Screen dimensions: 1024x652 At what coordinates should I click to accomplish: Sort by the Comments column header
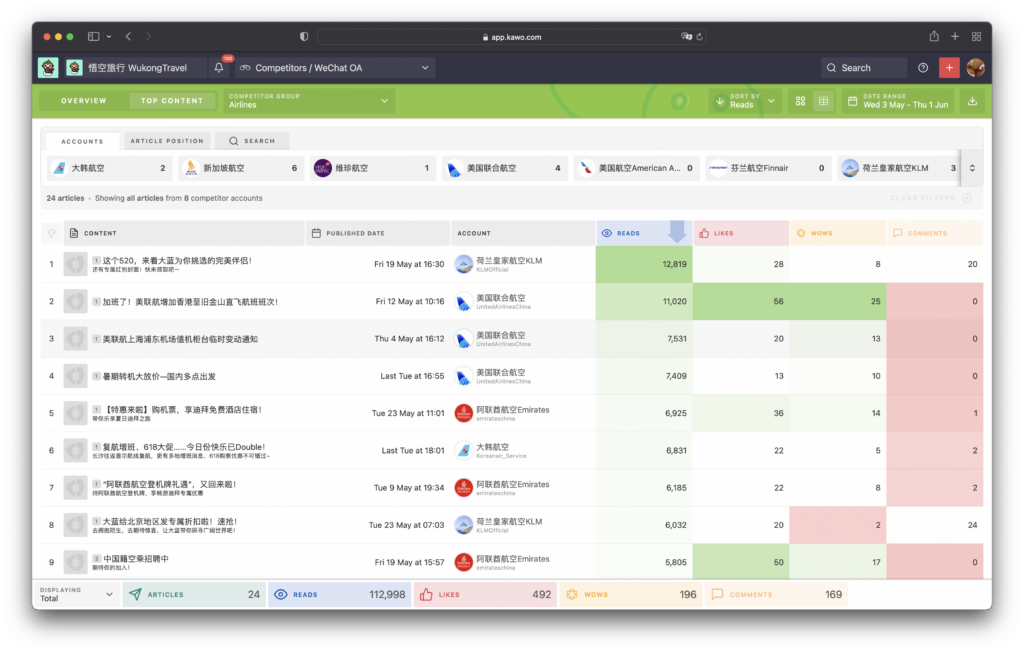click(935, 233)
